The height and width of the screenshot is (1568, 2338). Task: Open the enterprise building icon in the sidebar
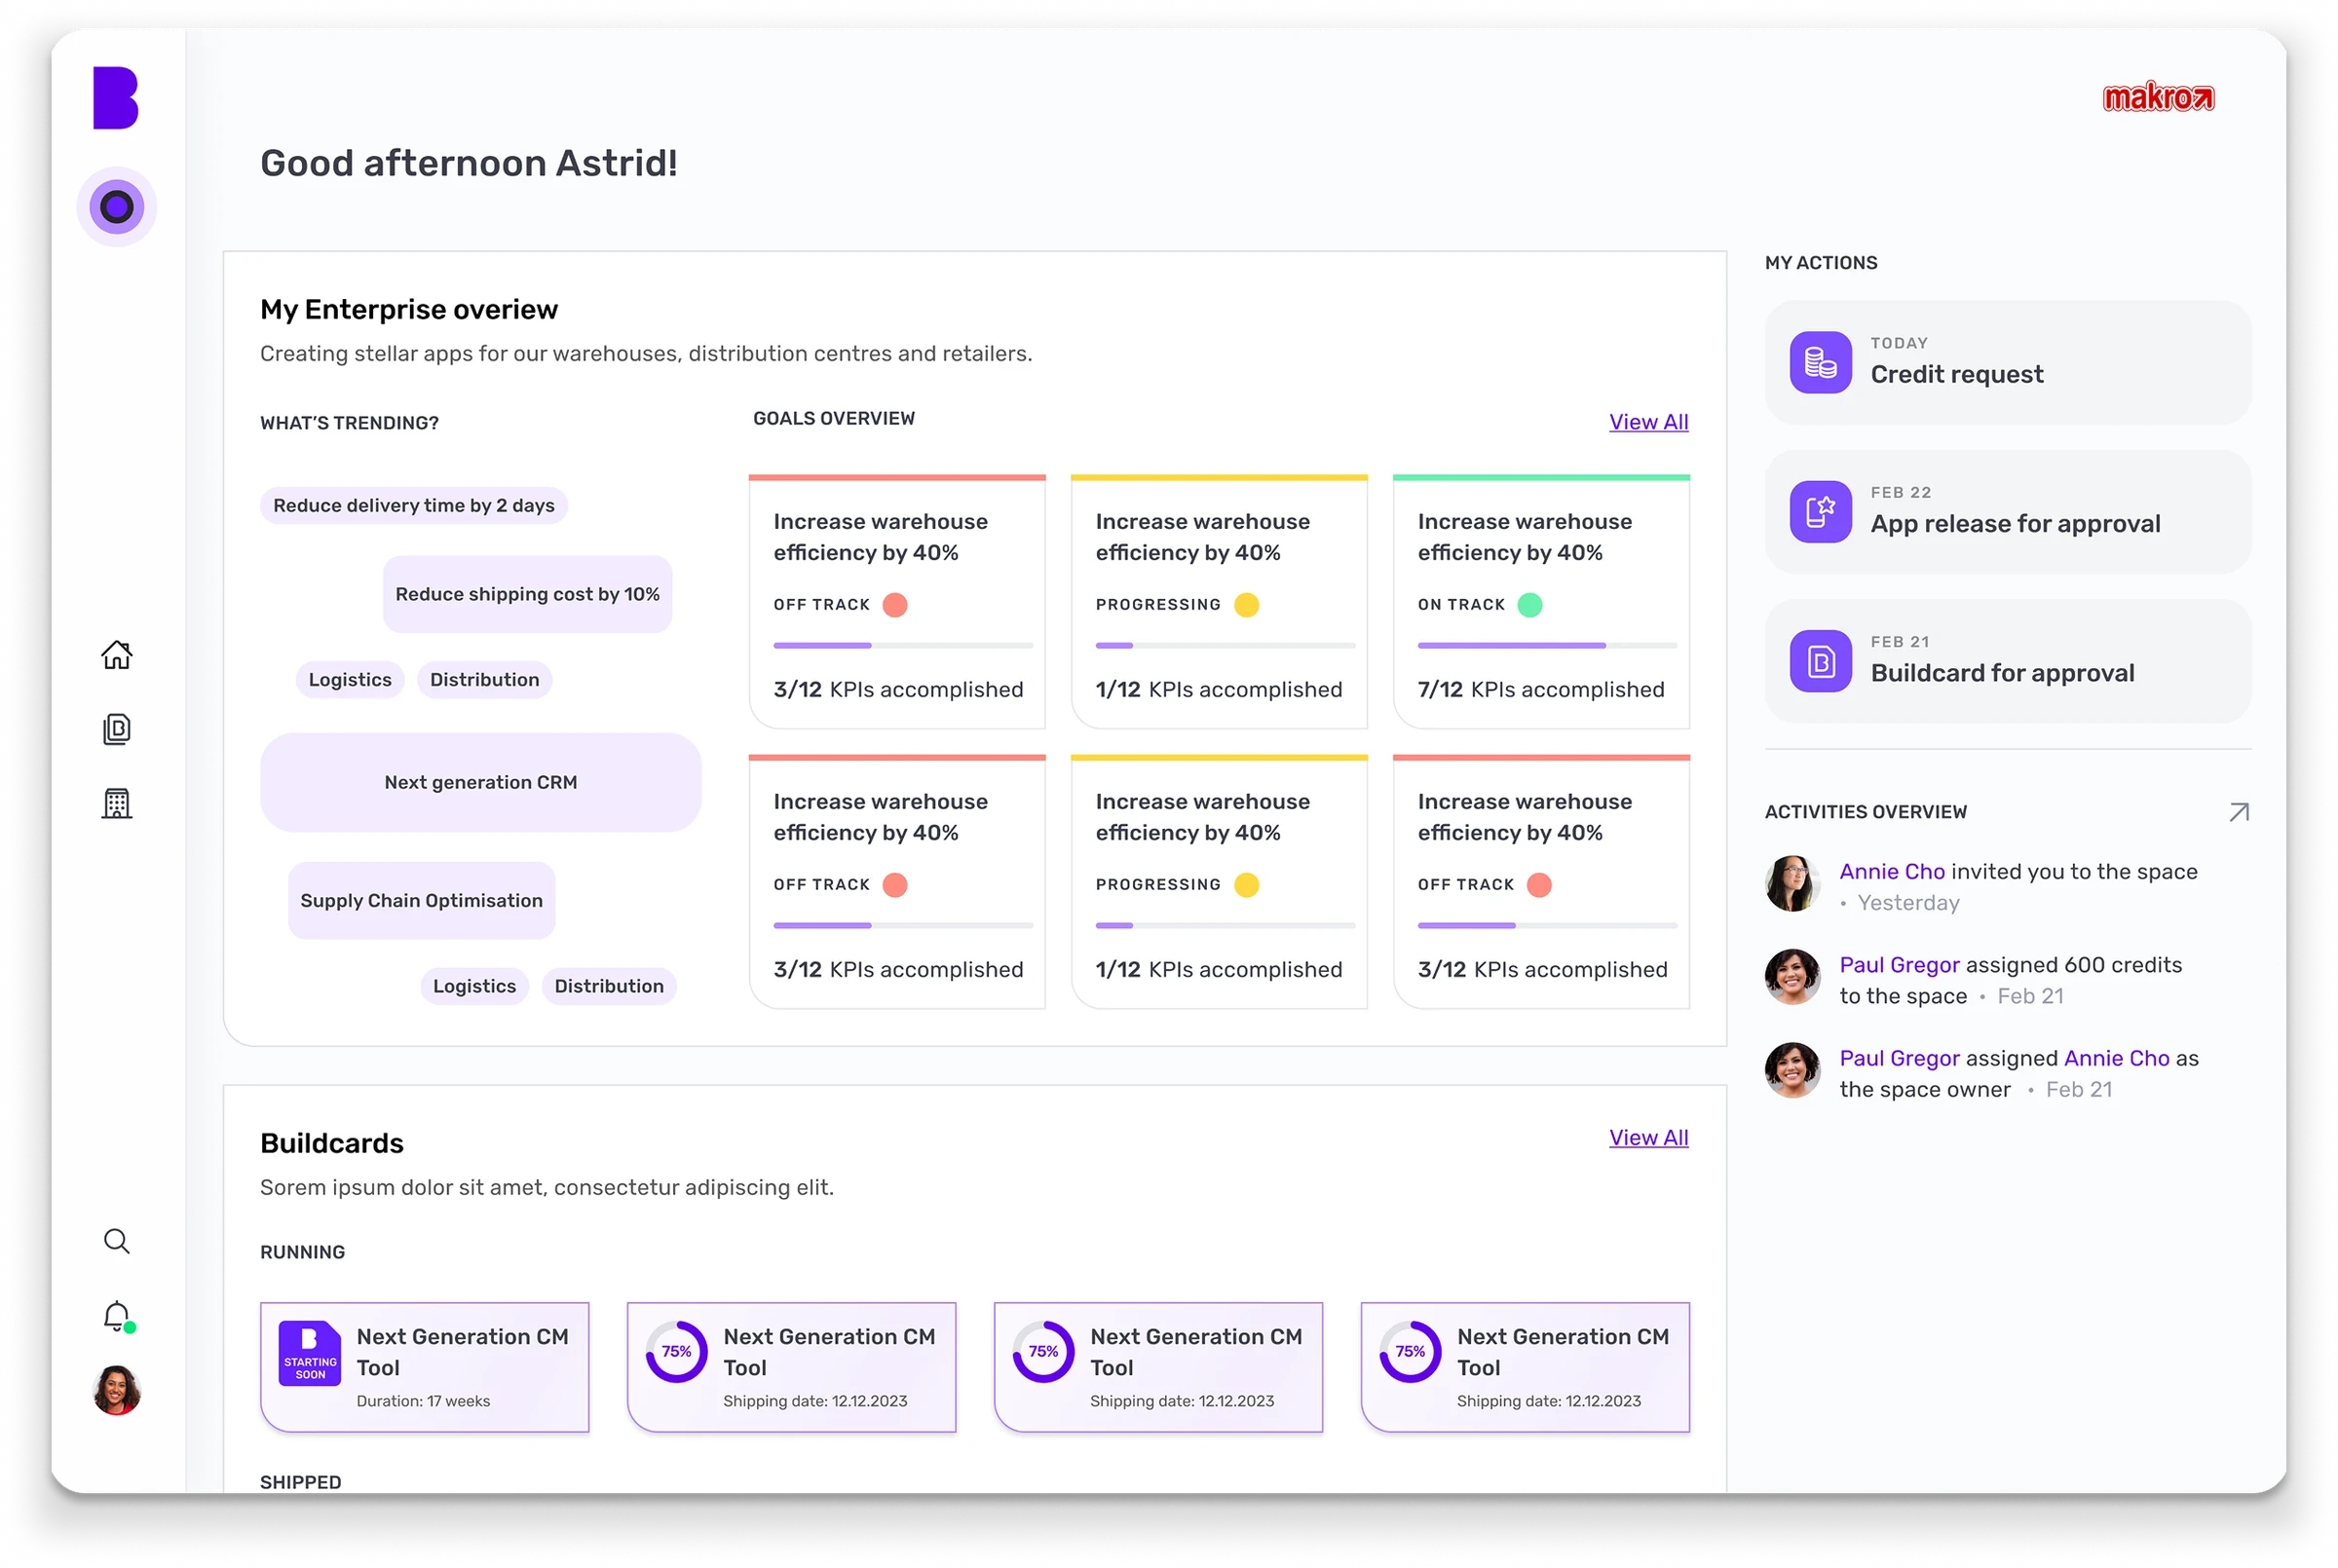click(117, 803)
